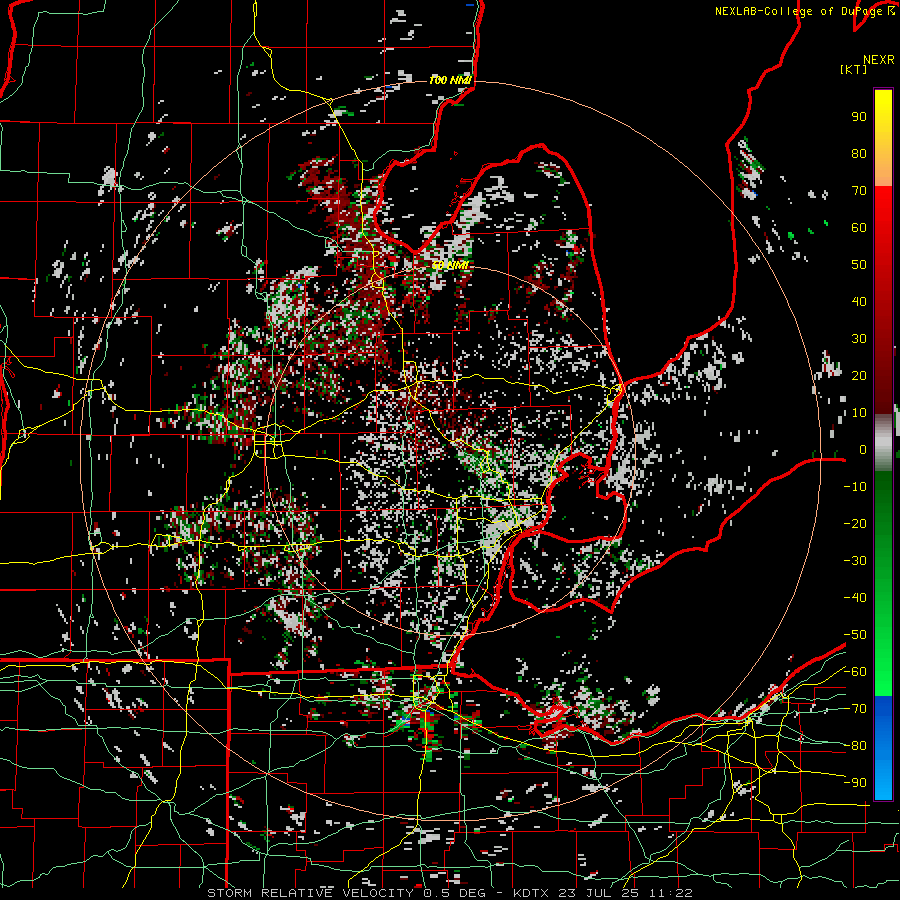Select the 50 value on velocity scale
Screen dimensions: 900x900
point(859,265)
